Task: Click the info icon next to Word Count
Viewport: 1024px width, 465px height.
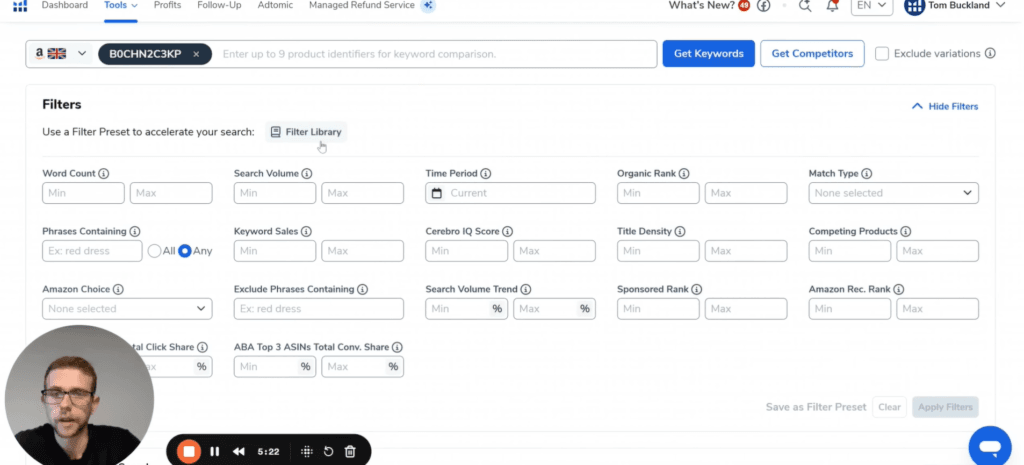Action: point(103,174)
